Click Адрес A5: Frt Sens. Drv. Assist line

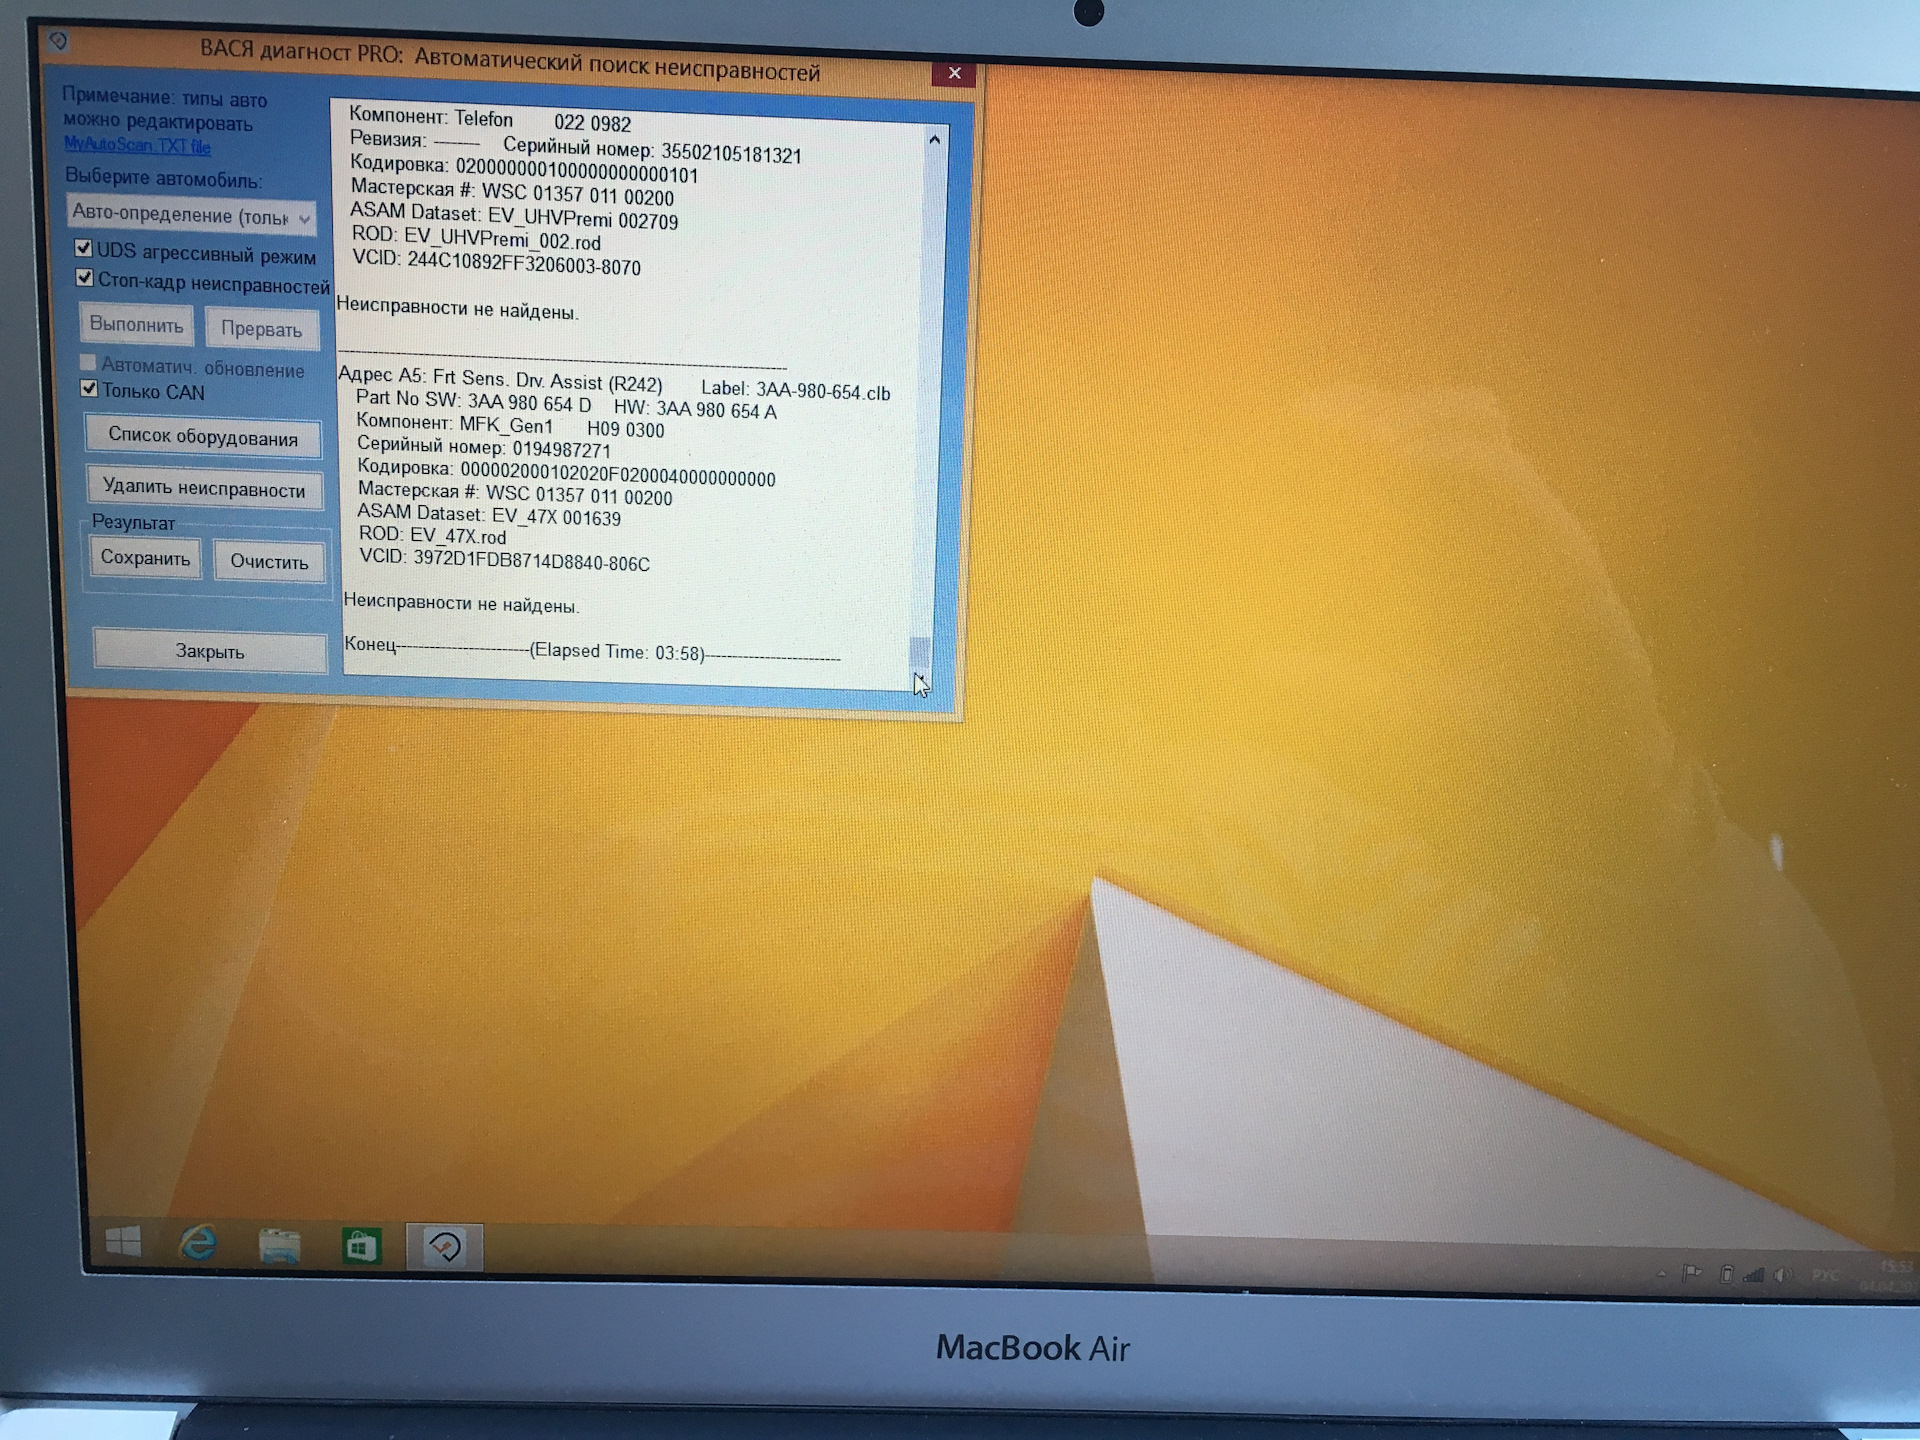point(500,378)
